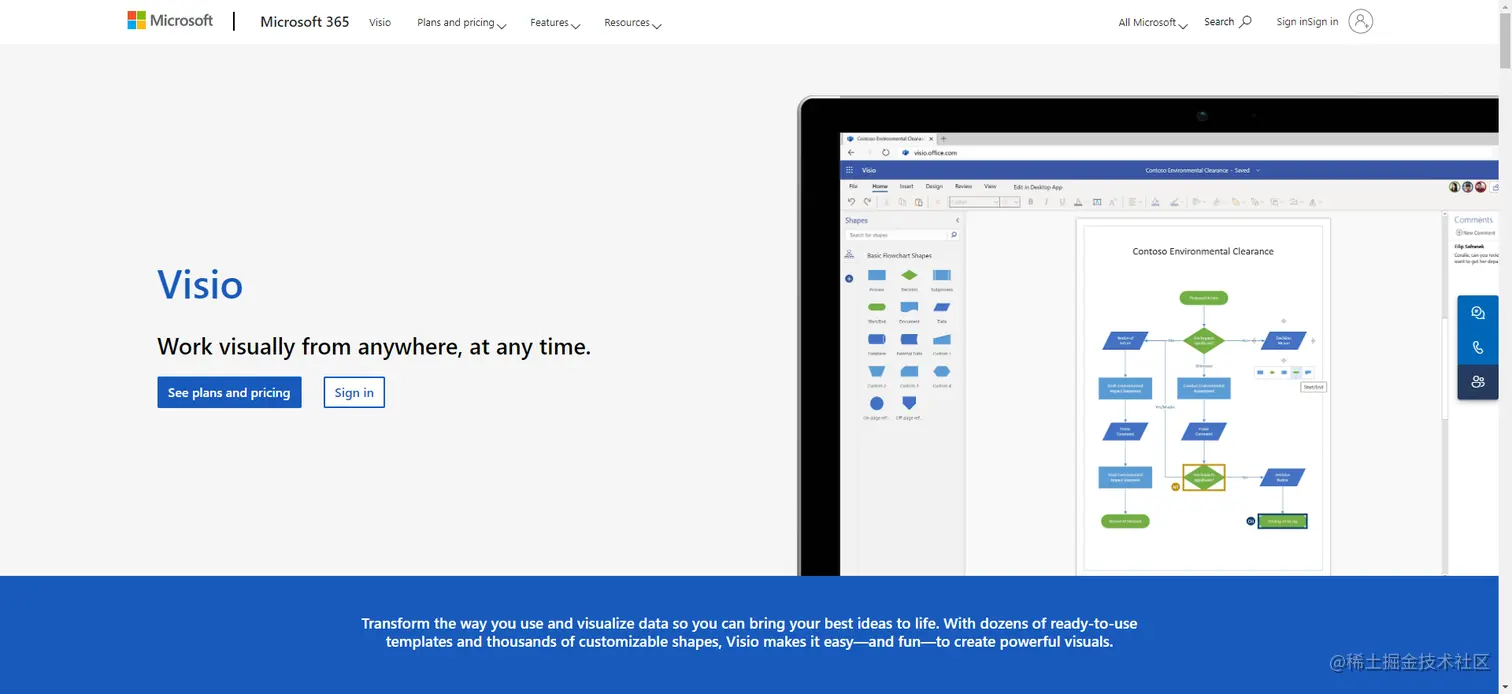Viewport: 1512px width, 694px height.
Task: Click the people icon in the floating side panel
Action: pyautogui.click(x=1478, y=382)
